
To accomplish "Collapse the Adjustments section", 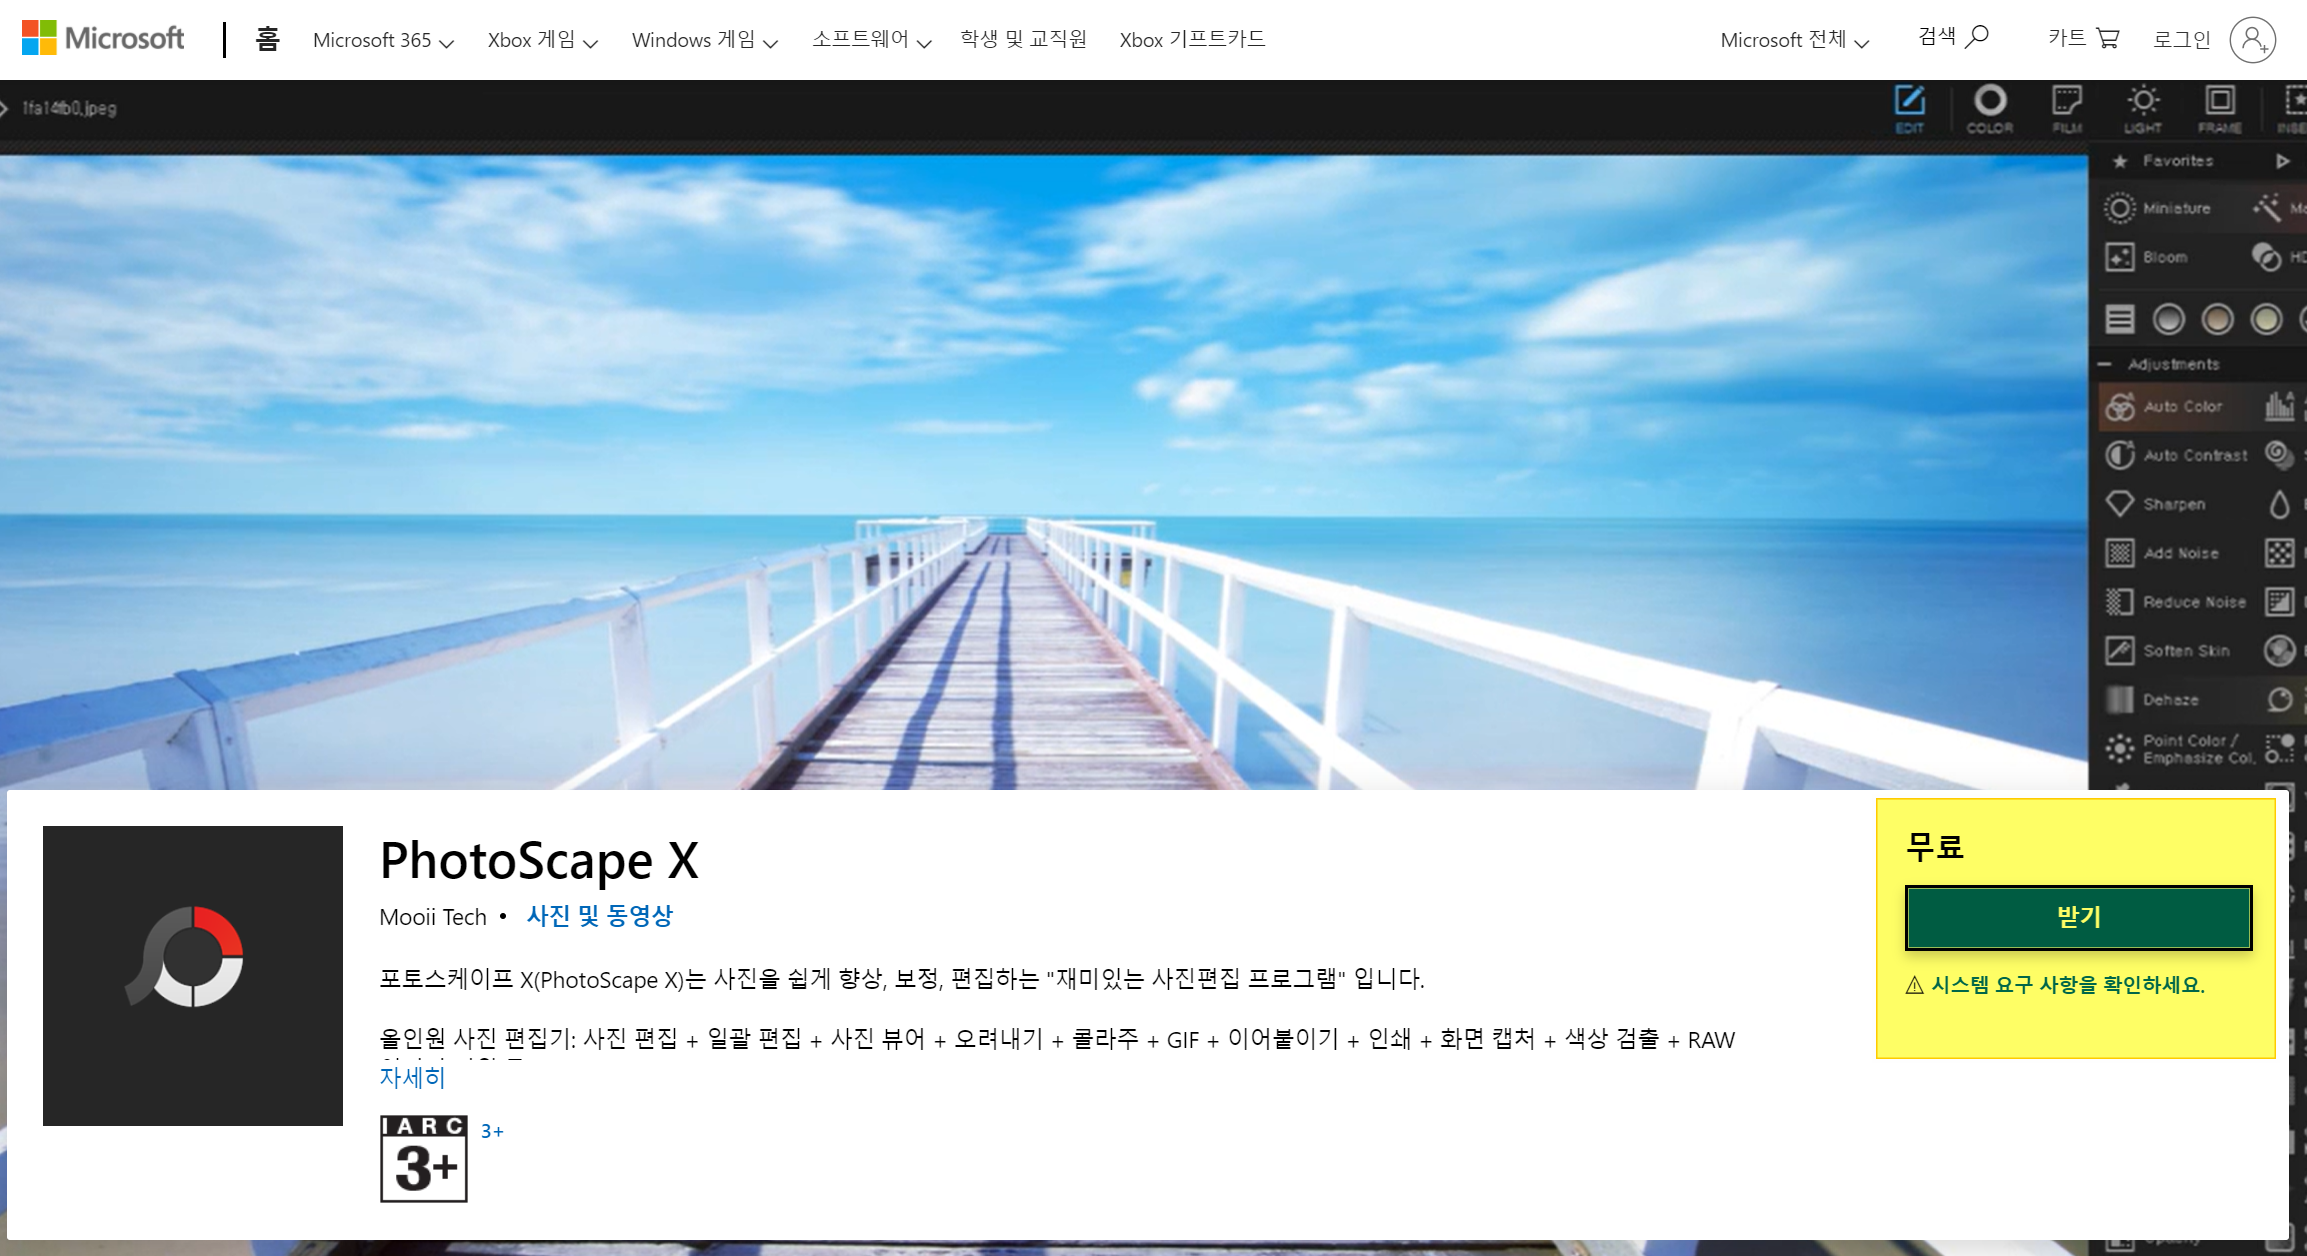I will pos(2105,364).
